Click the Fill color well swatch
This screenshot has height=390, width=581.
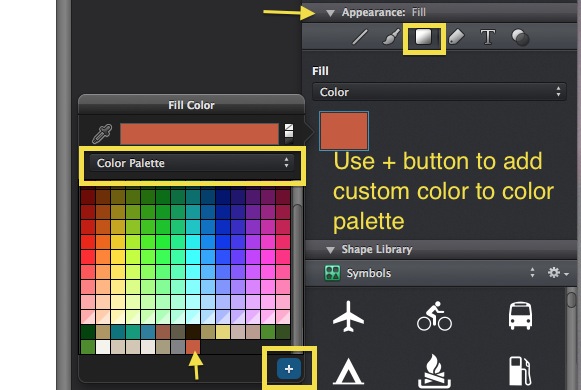click(344, 131)
